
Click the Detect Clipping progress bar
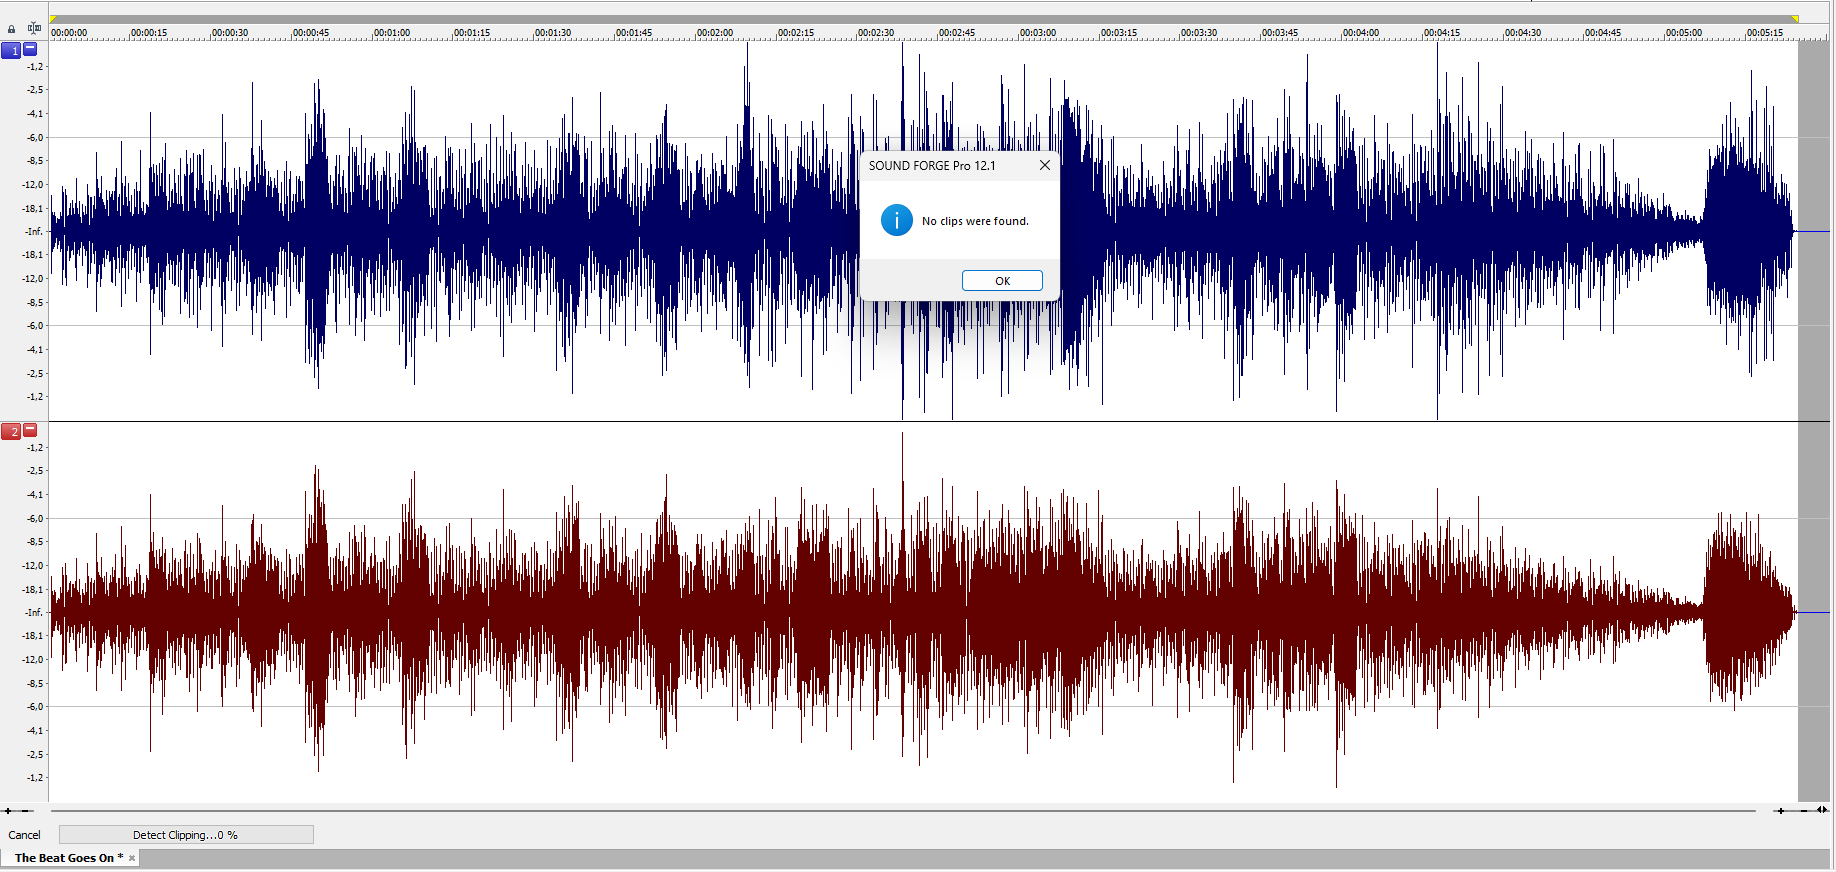(x=186, y=835)
